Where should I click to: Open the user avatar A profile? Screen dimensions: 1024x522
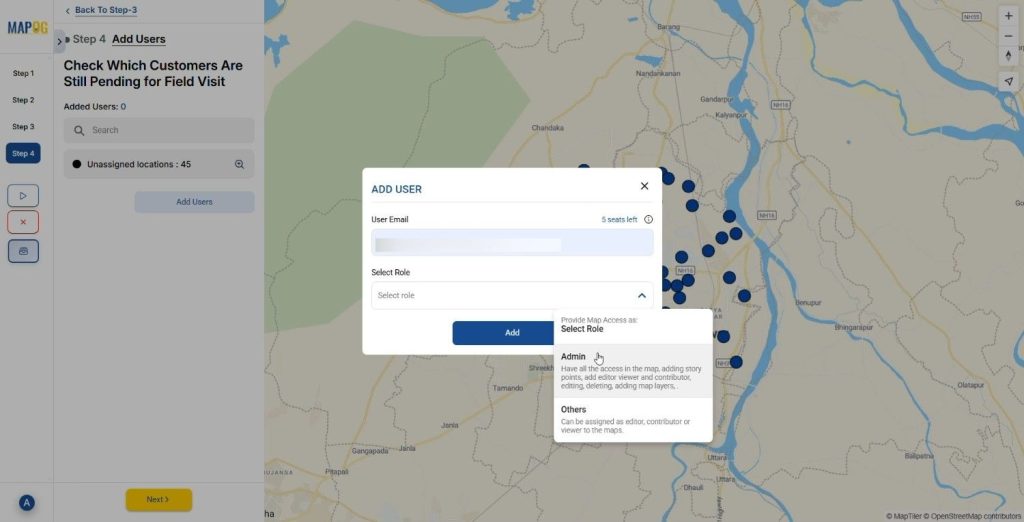(x=26, y=502)
